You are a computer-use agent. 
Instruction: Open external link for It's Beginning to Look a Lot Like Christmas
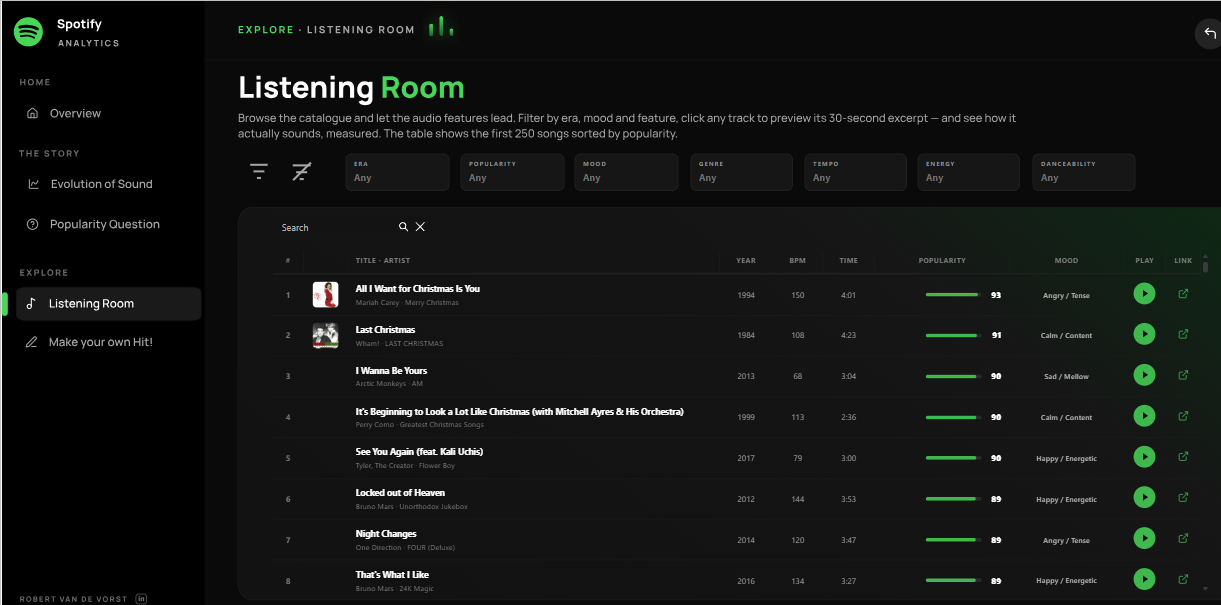[x=1183, y=416]
